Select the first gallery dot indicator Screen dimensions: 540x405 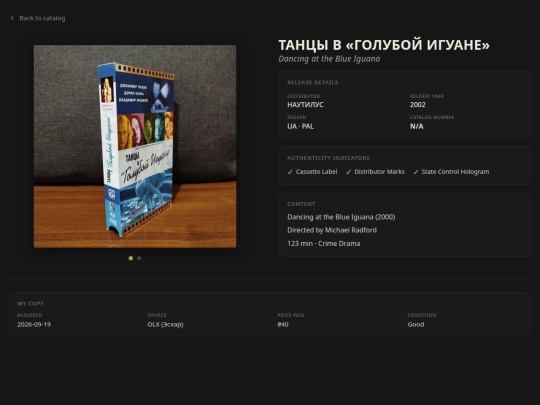click(x=131, y=258)
